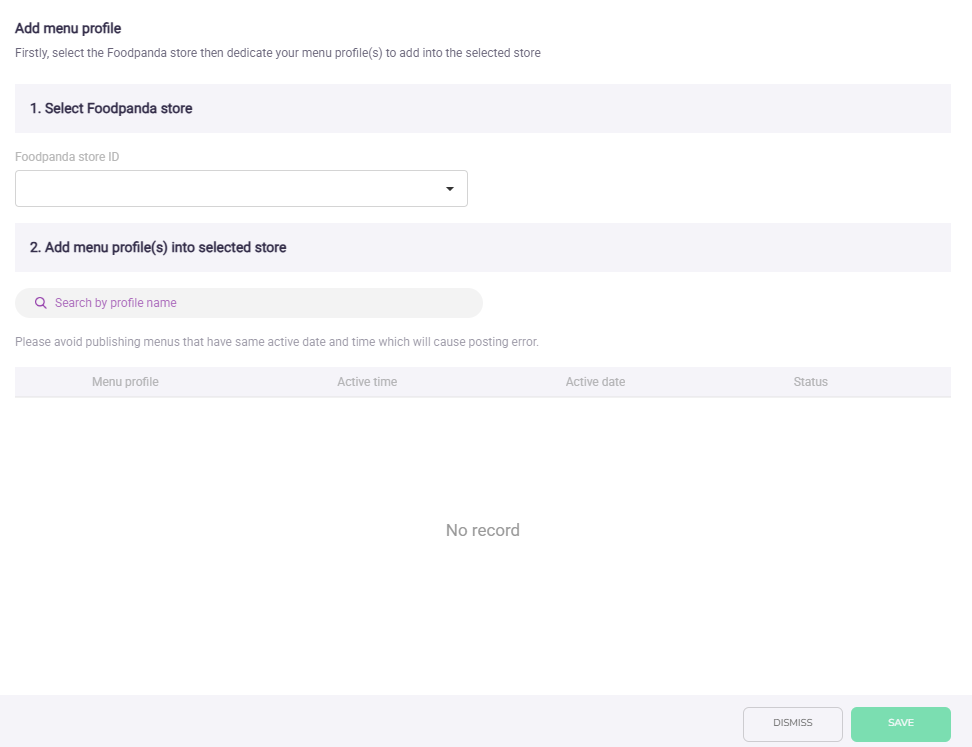
Task: Click the 'No record' placeholder text
Action: pyautogui.click(x=482, y=530)
